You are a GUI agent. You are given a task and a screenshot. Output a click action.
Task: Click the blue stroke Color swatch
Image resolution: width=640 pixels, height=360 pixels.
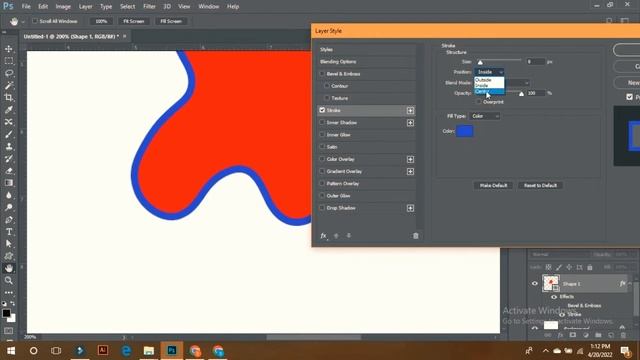click(x=464, y=131)
